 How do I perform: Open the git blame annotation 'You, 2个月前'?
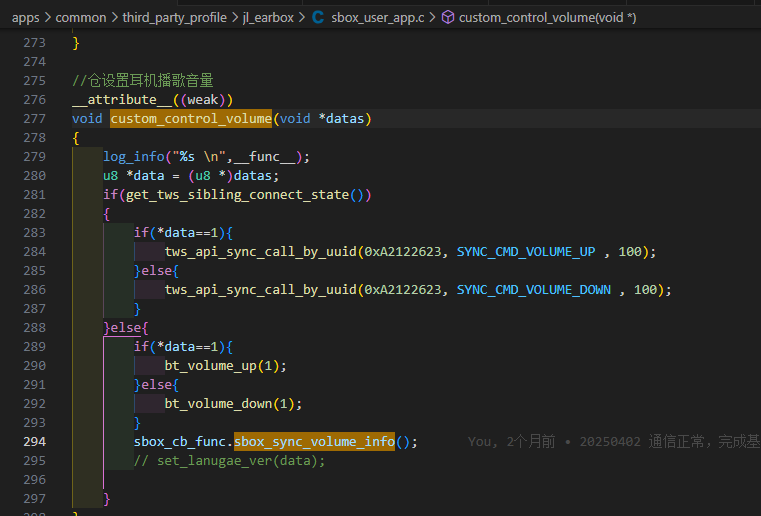click(x=512, y=442)
